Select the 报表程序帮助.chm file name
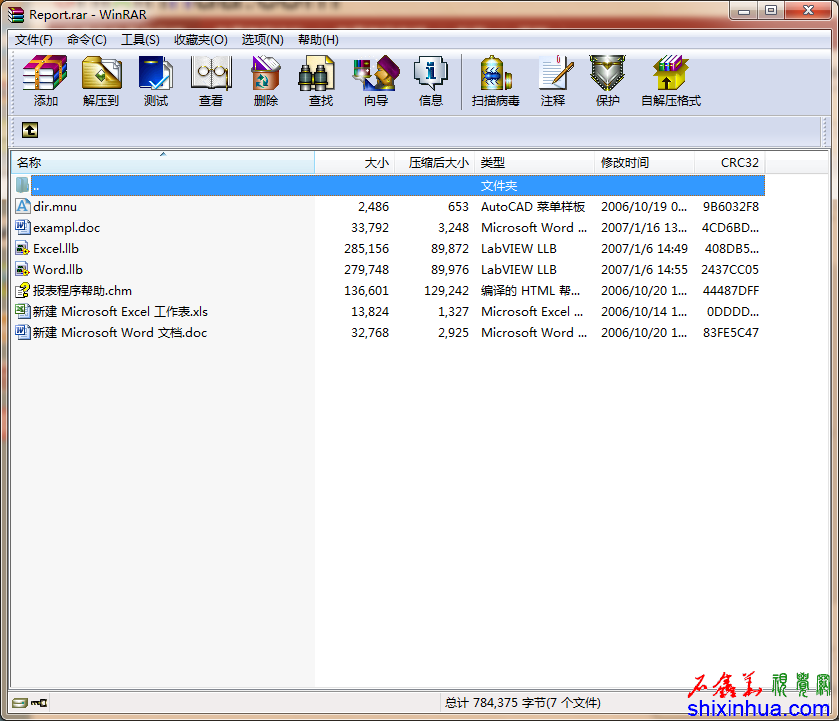The height and width of the screenshot is (721, 839). (x=82, y=291)
